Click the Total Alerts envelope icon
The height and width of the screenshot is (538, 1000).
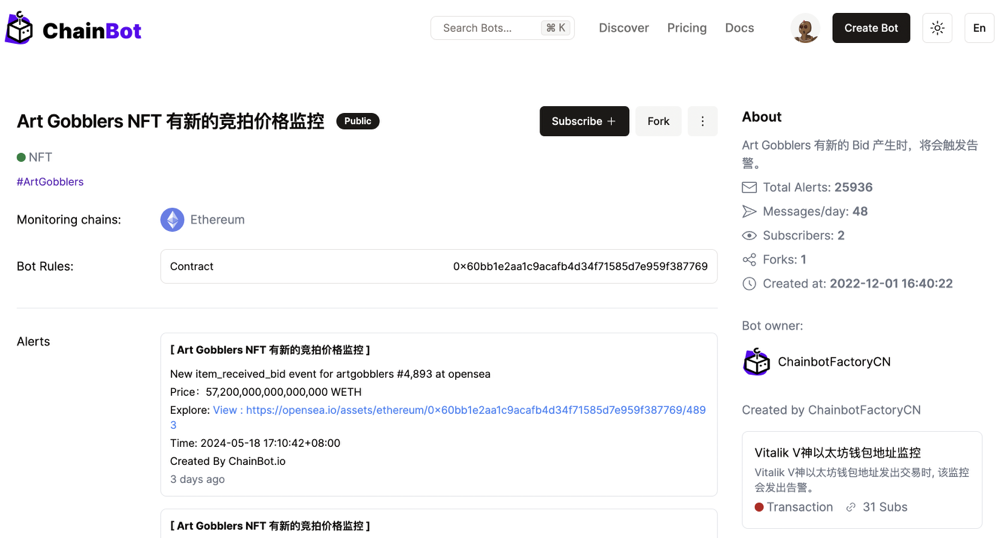pyautogui.click(x=749, y=188)
